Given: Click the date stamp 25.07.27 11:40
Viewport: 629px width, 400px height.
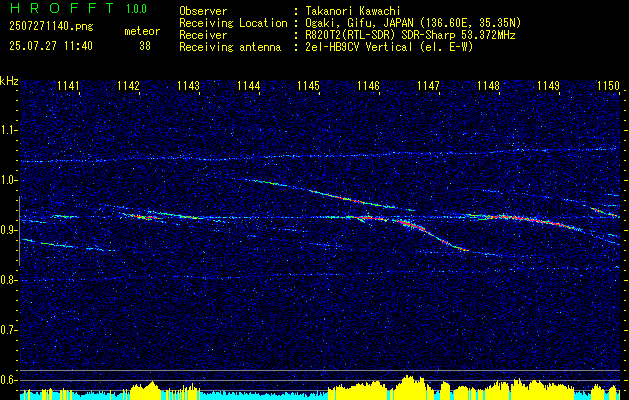Looking at the screenshot, I should pyautogui.click(x=51, y=46).
